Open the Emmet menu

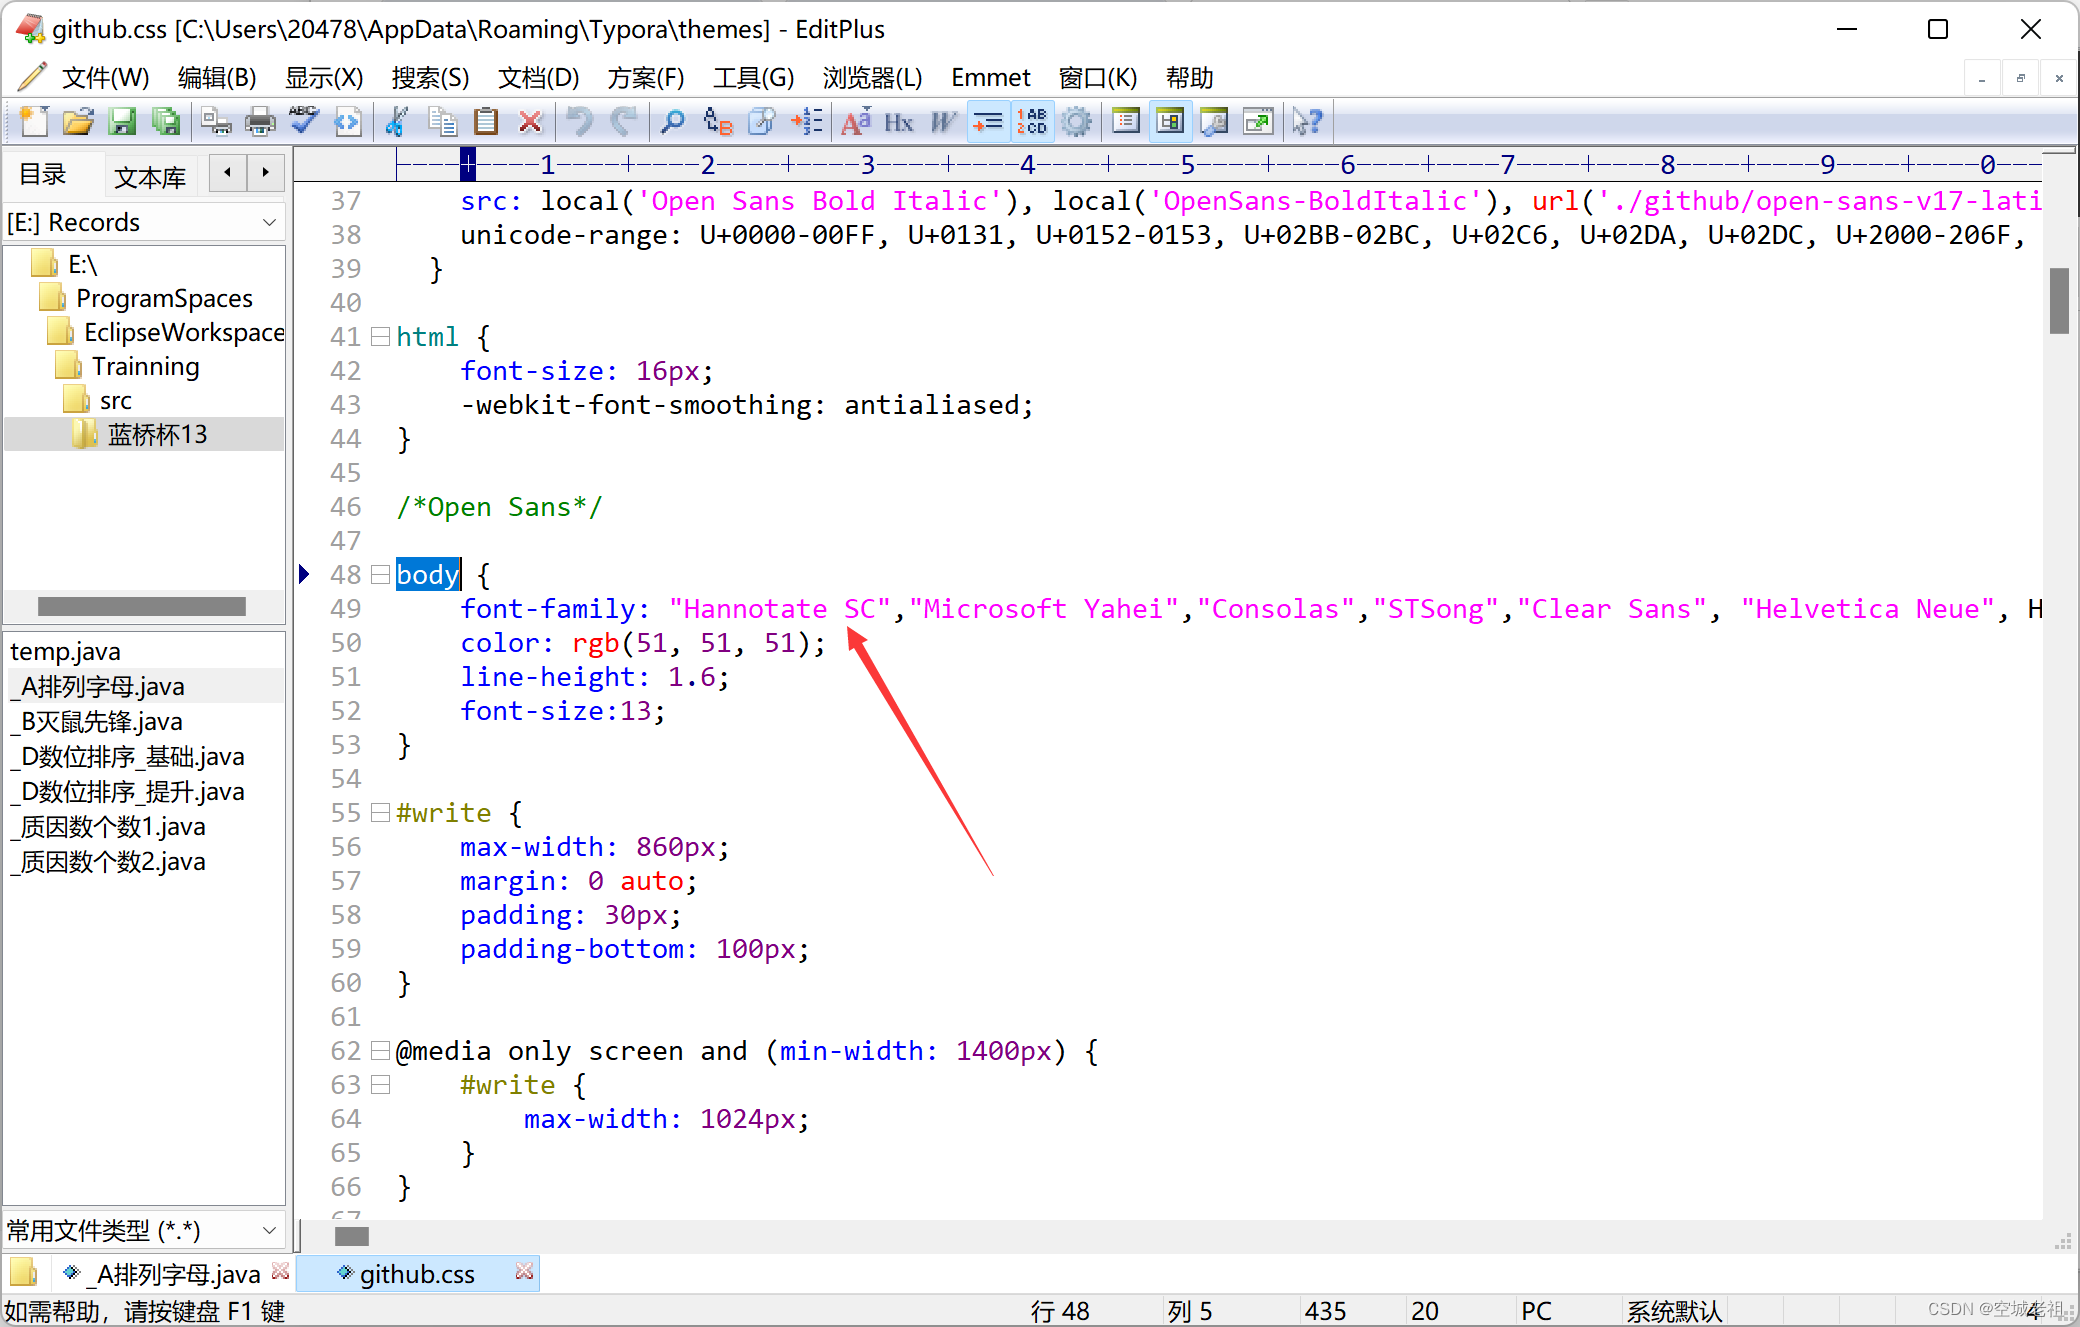[990, 78]
